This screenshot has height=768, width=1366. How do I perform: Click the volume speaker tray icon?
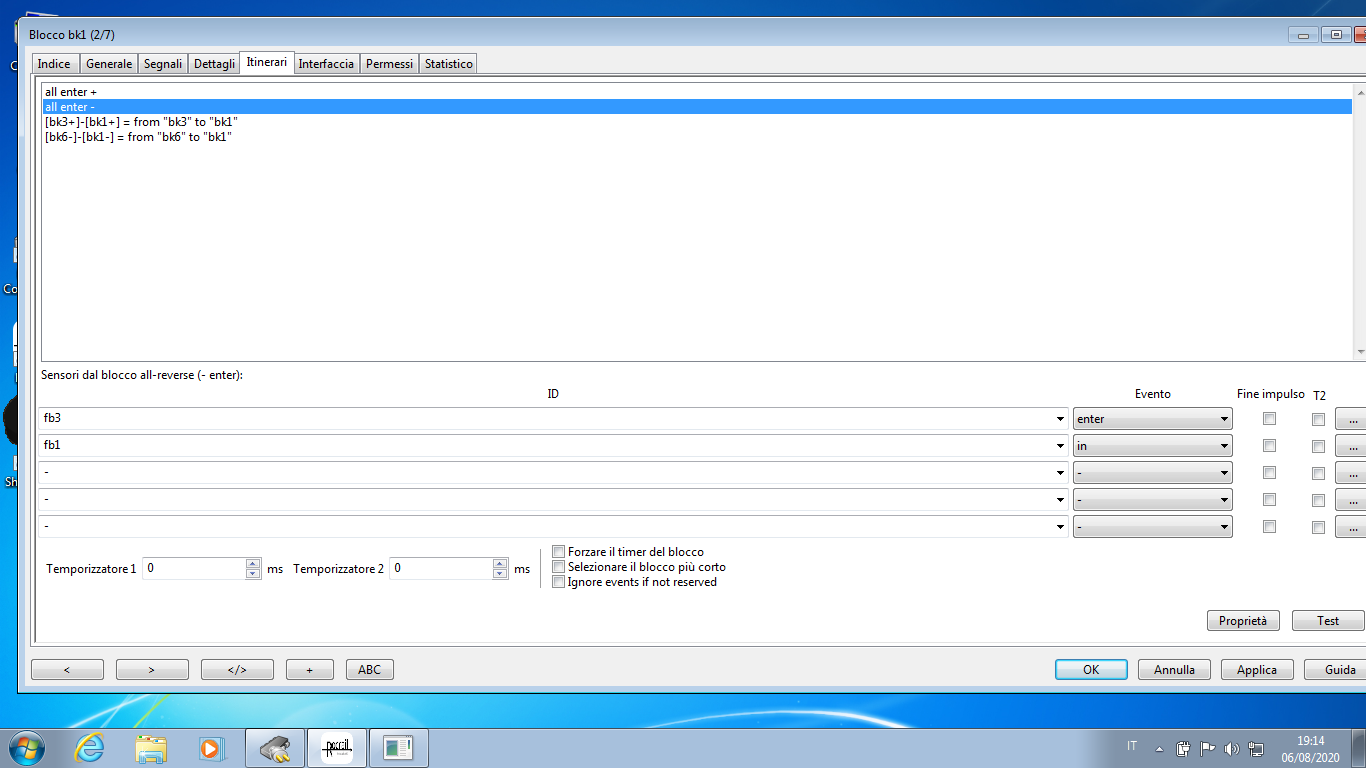coord(1231,748)
